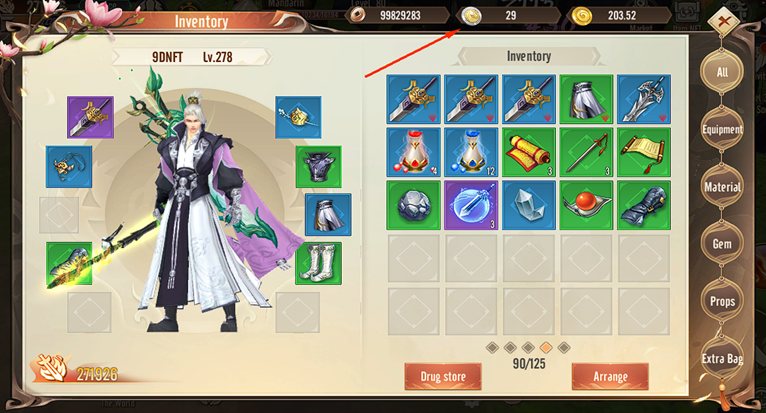Click the Arrange button
766x413 pixels.
coord(610,376)
